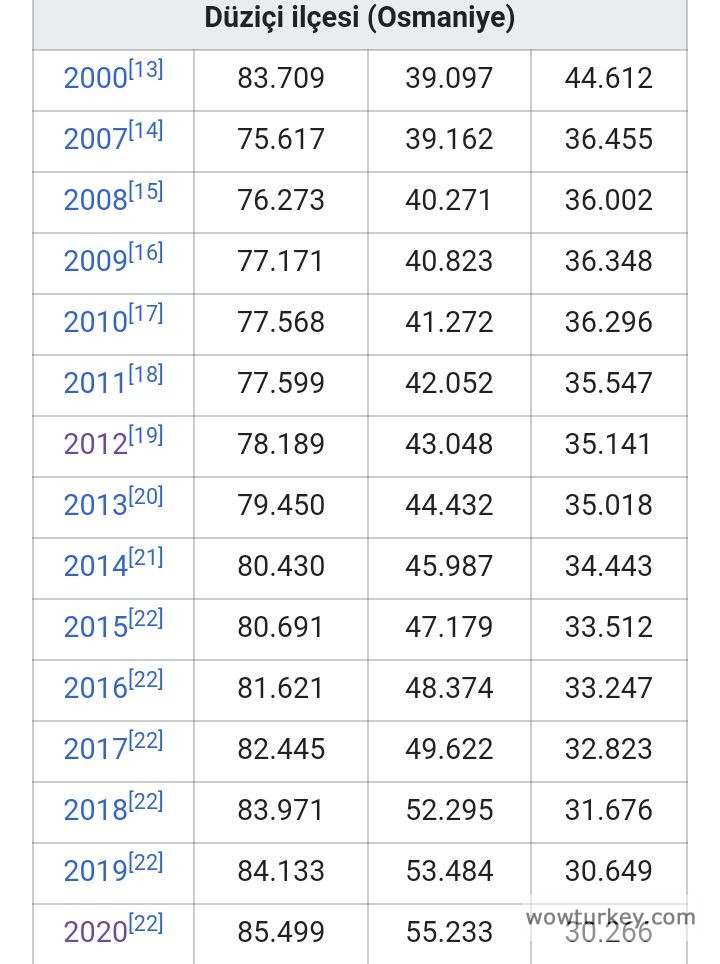
Task: Select the 2008 year link
Action: tap(95, 201)
